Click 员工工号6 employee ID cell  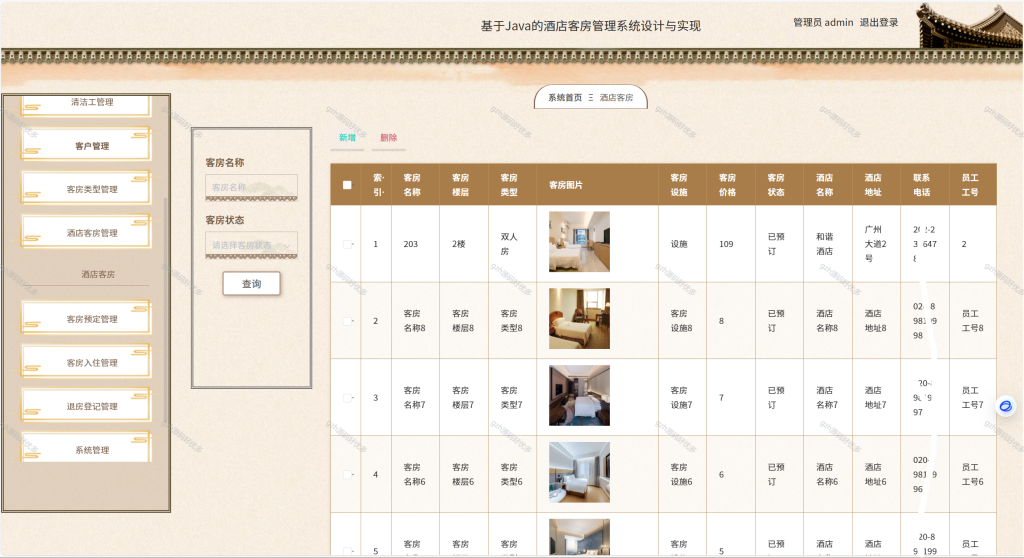pyautogui.click(x=972, y=475)
